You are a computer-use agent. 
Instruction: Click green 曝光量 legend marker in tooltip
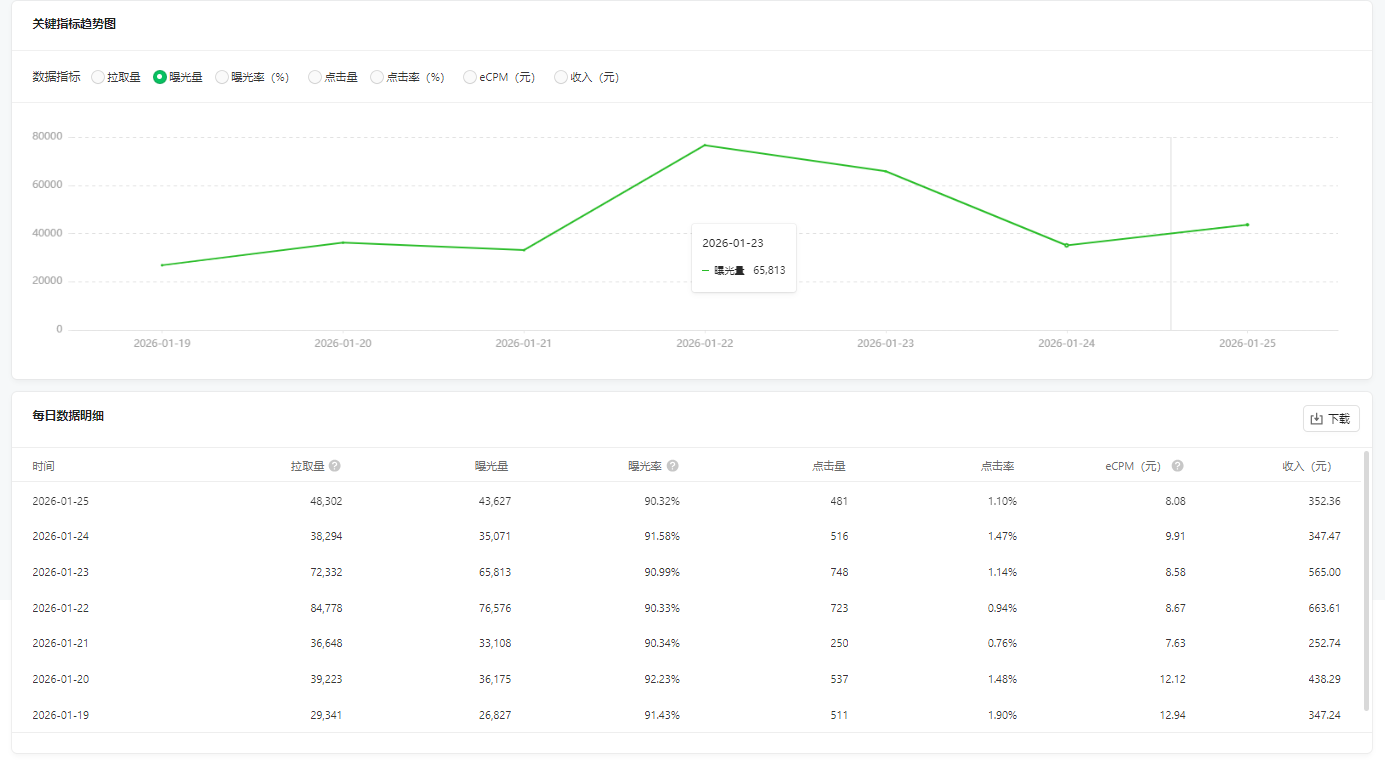pos(706,270)
